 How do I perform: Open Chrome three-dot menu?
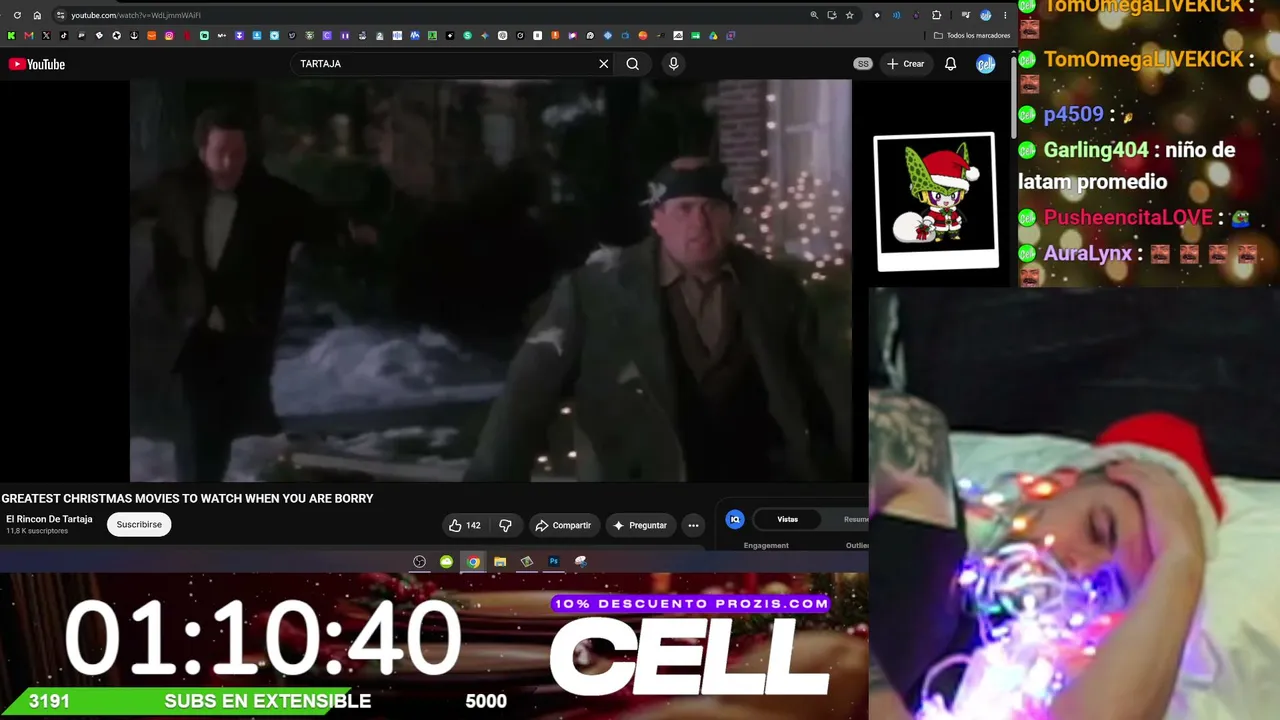1005,15
